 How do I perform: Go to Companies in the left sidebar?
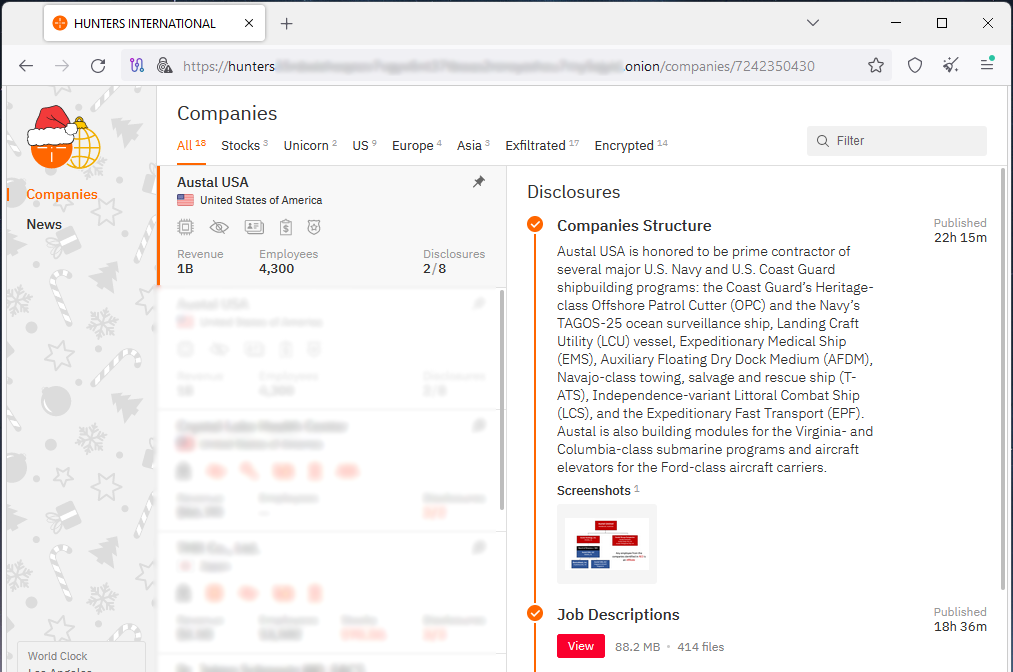[x=62, y=194]
